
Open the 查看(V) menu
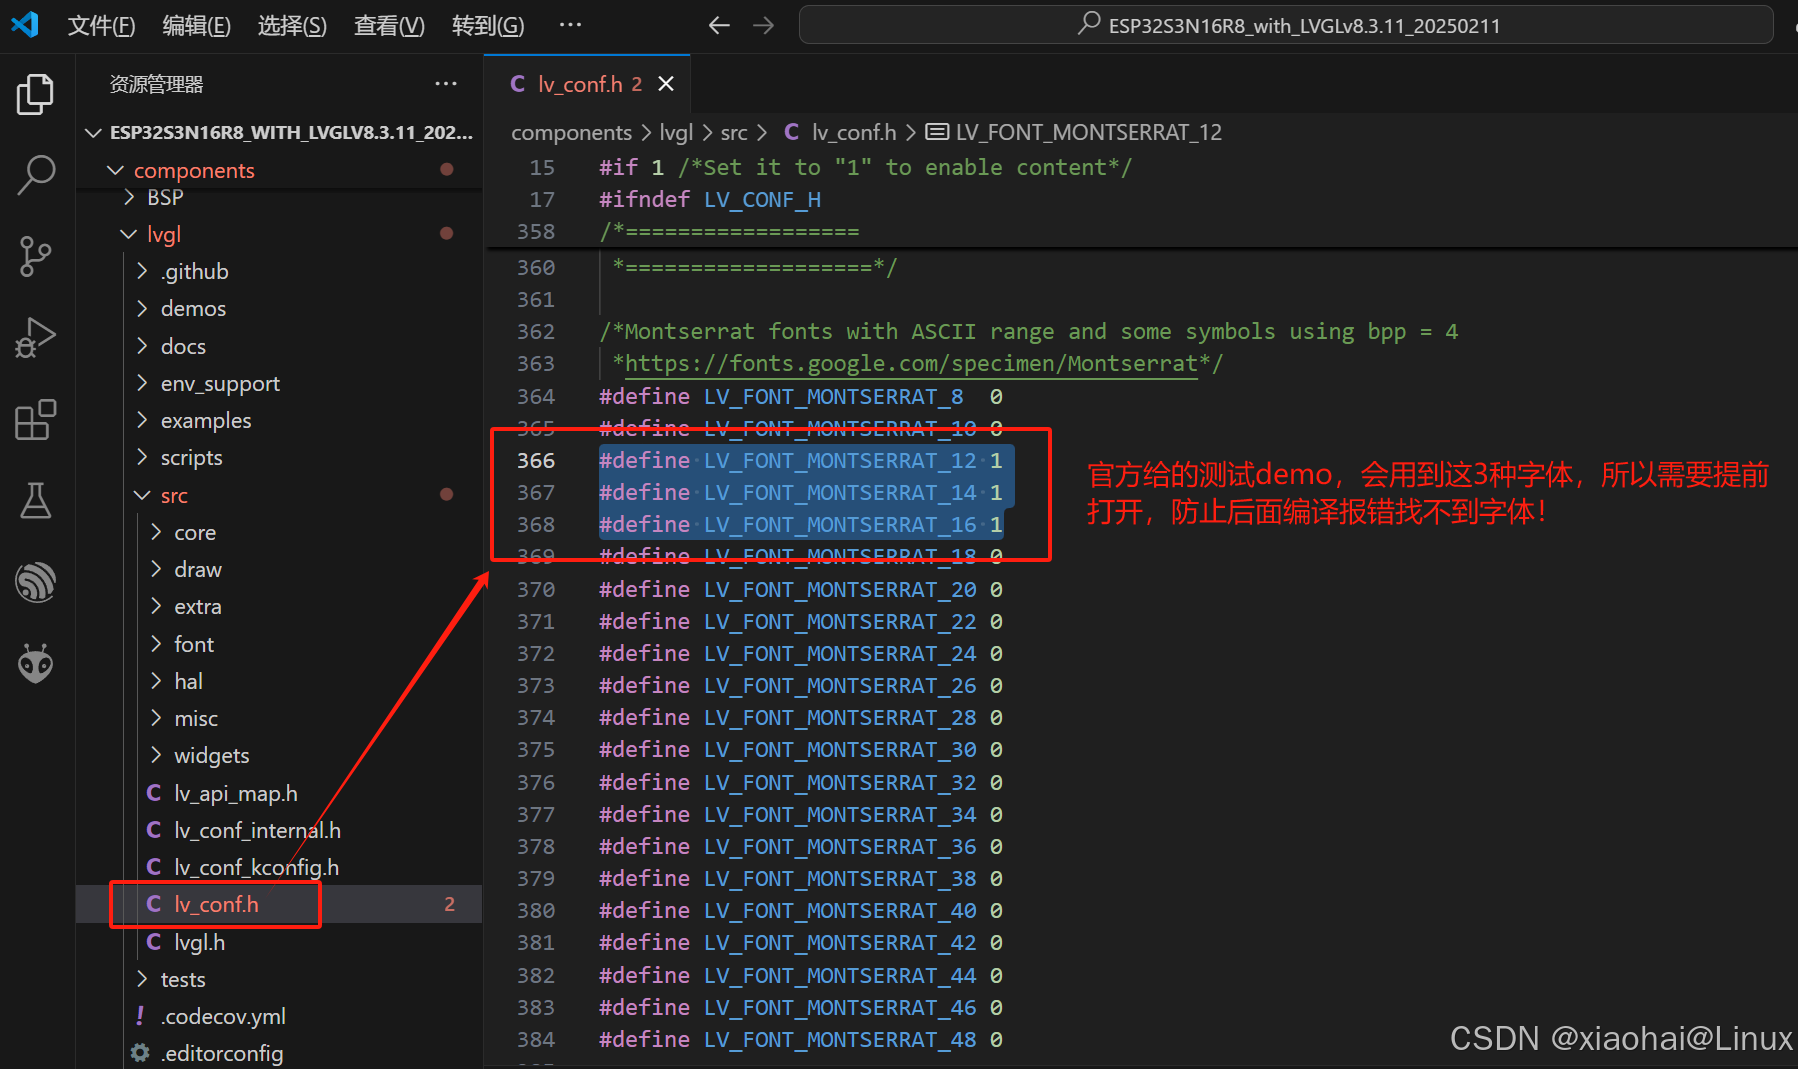tap(389, 25)
